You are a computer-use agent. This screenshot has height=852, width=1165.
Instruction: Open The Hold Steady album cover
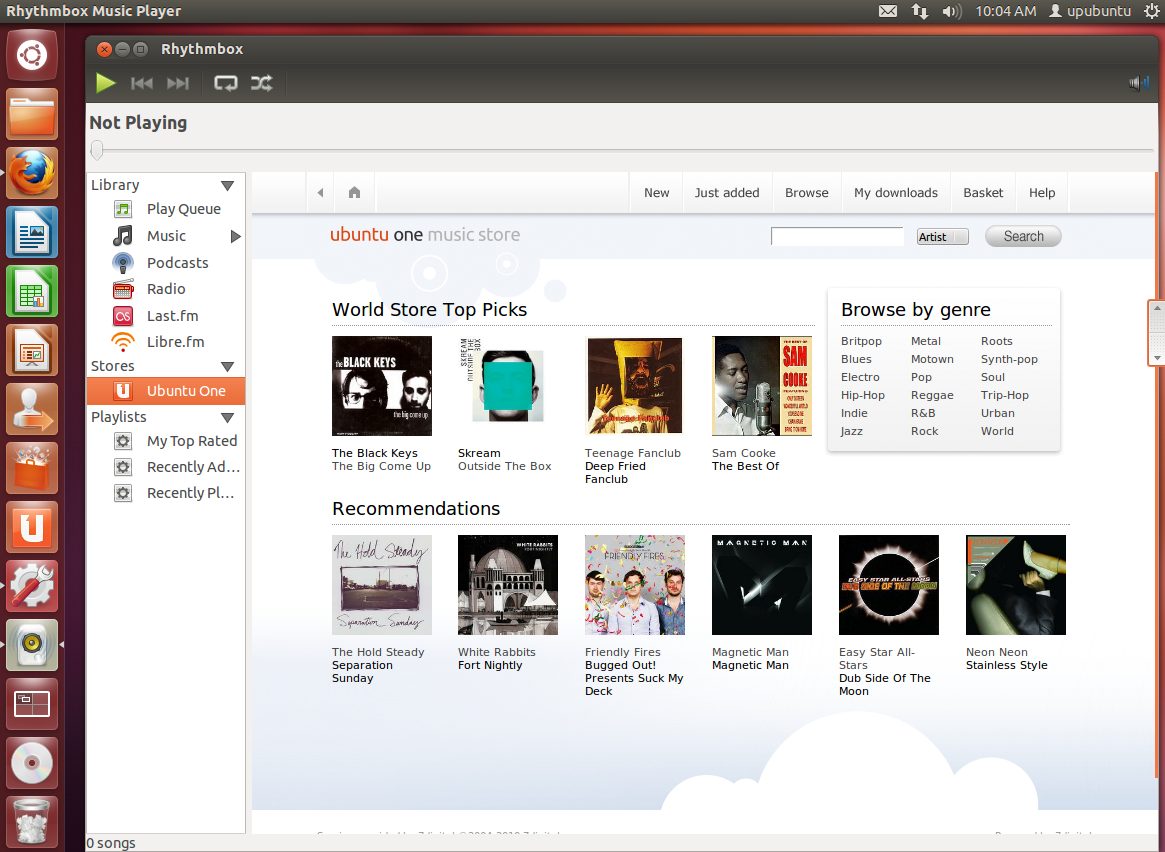[382, 585]
